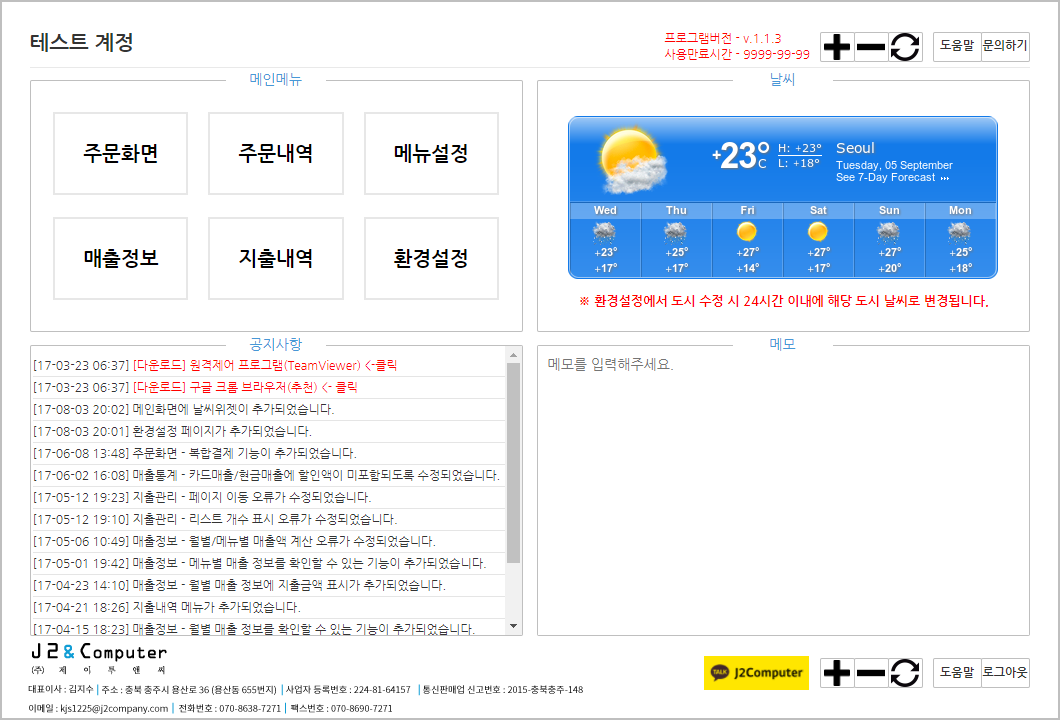
Task: Click the bottom refresh icon
Action: tap(905, 673)
